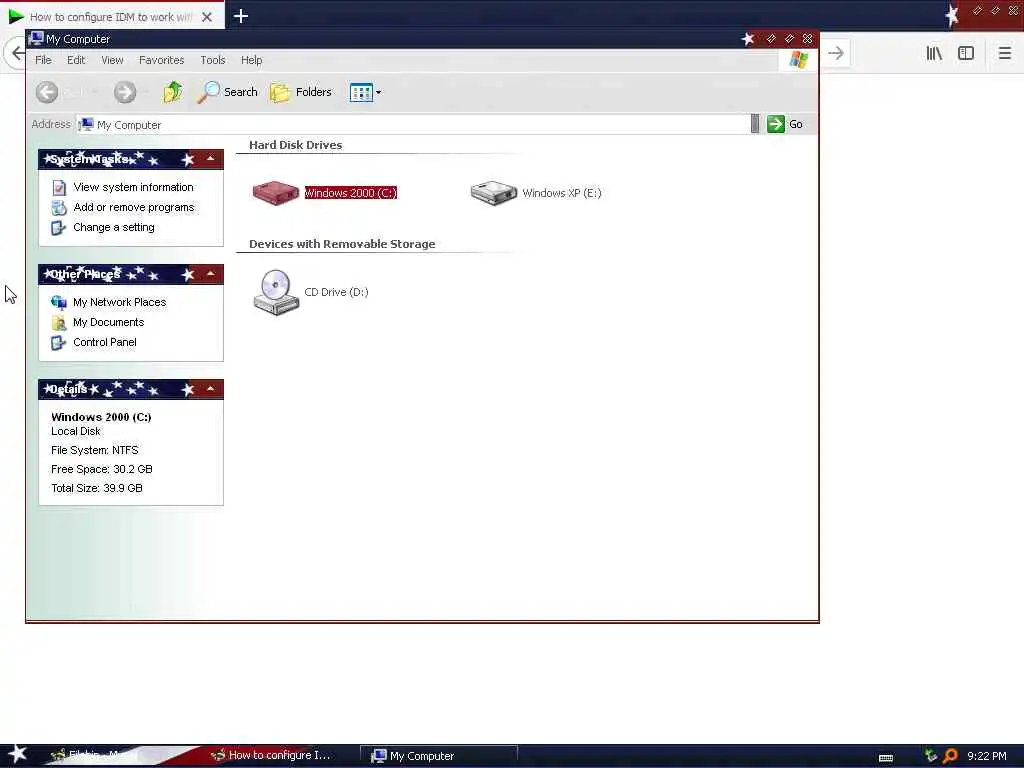Click the Control Panel icon
This screenshot has width=1024, height=768.
point(59,343)
